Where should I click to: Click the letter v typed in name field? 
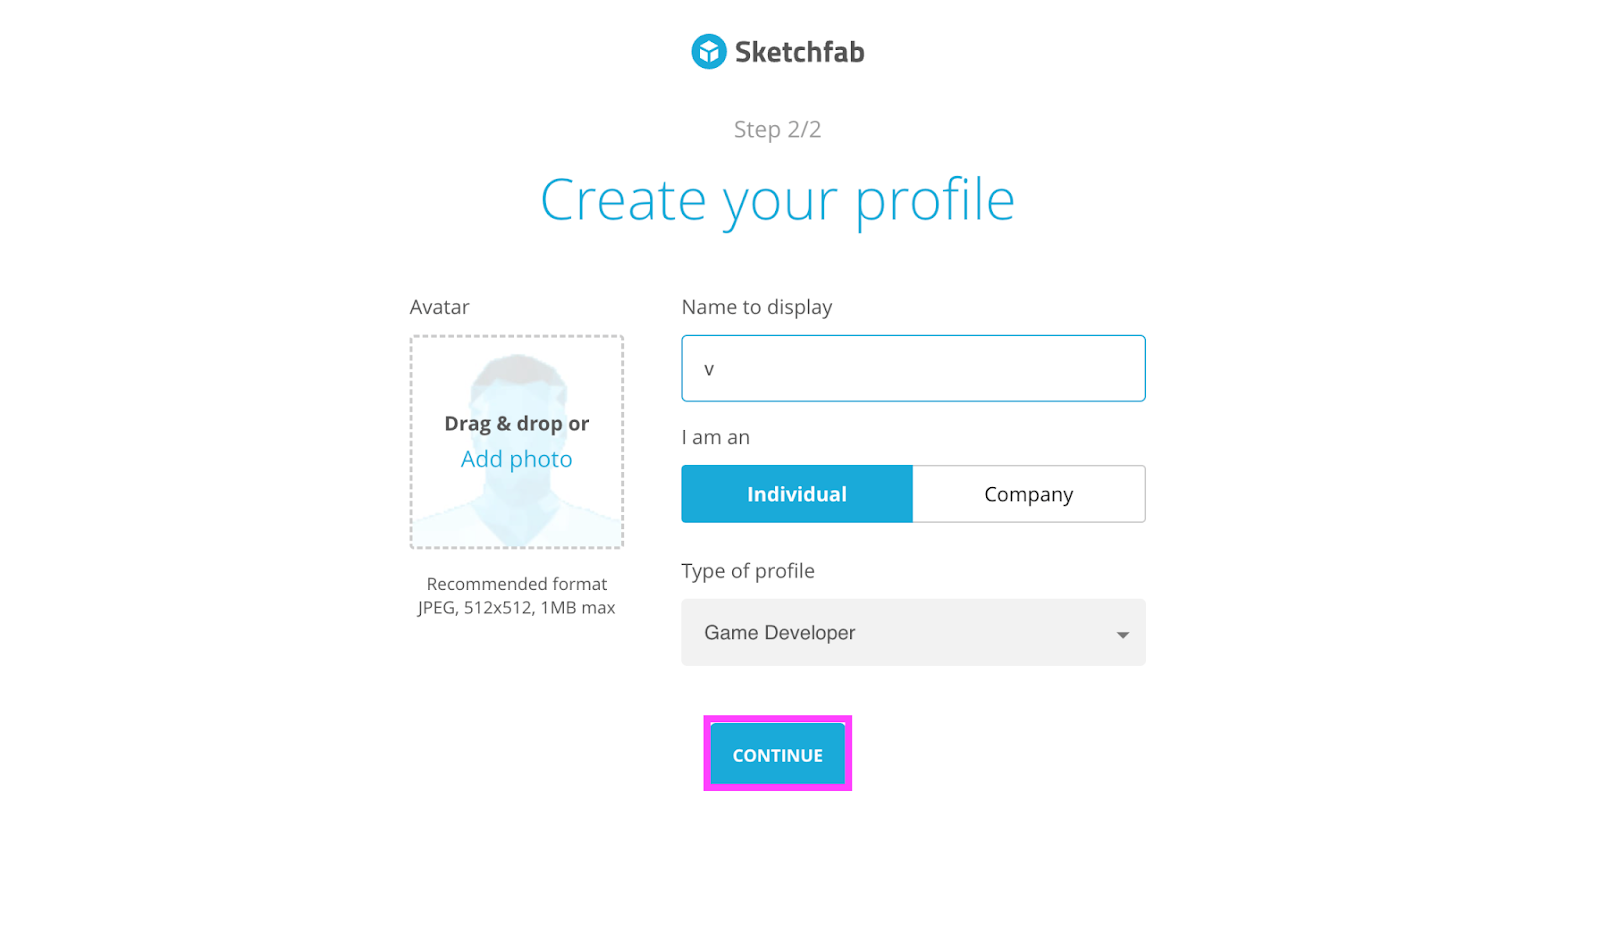(x=709, y=369)
